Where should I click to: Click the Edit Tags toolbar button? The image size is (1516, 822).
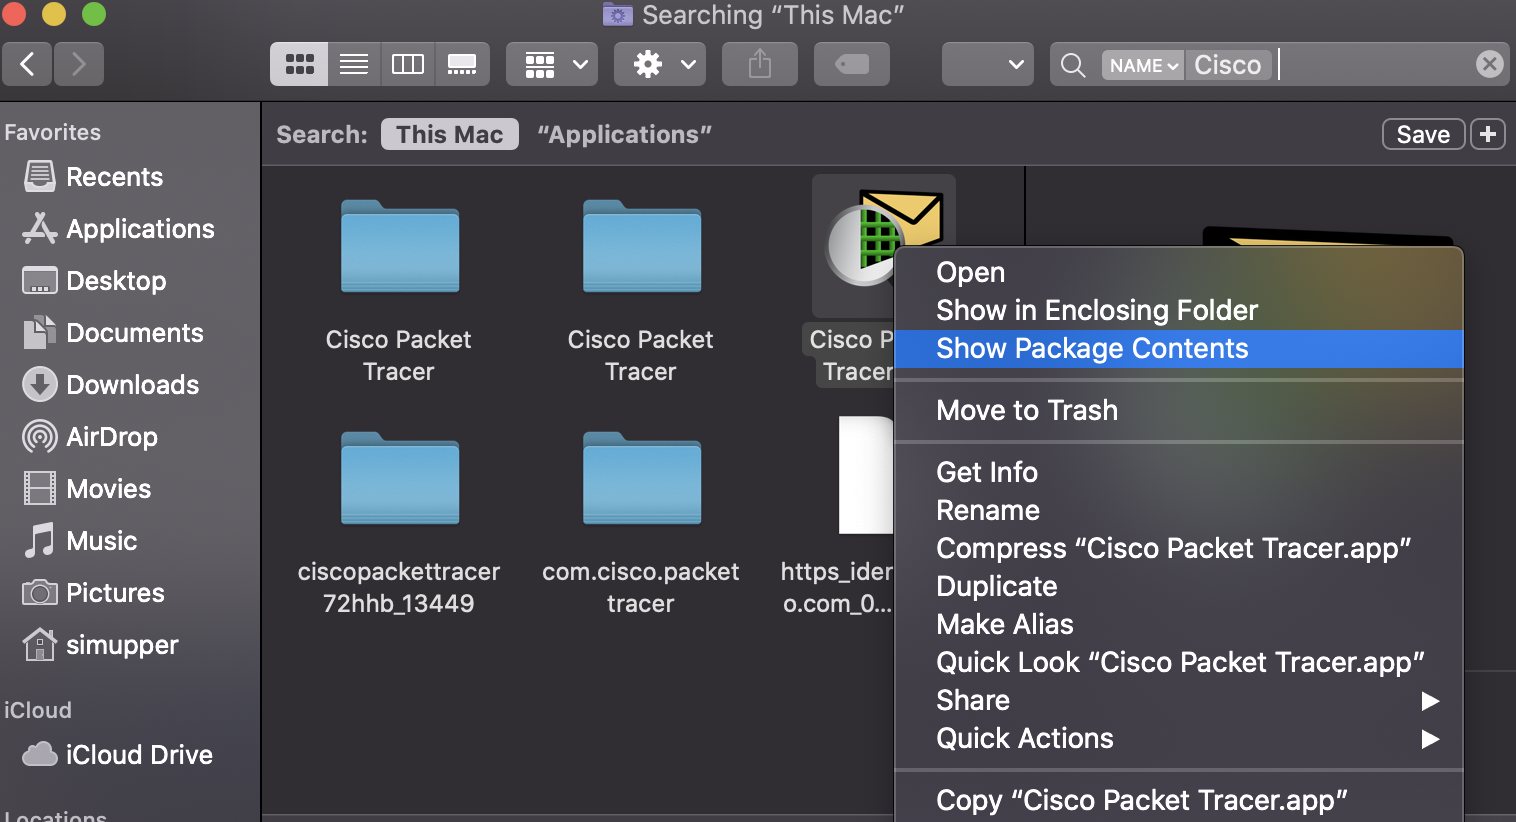[x=852, y=64]
